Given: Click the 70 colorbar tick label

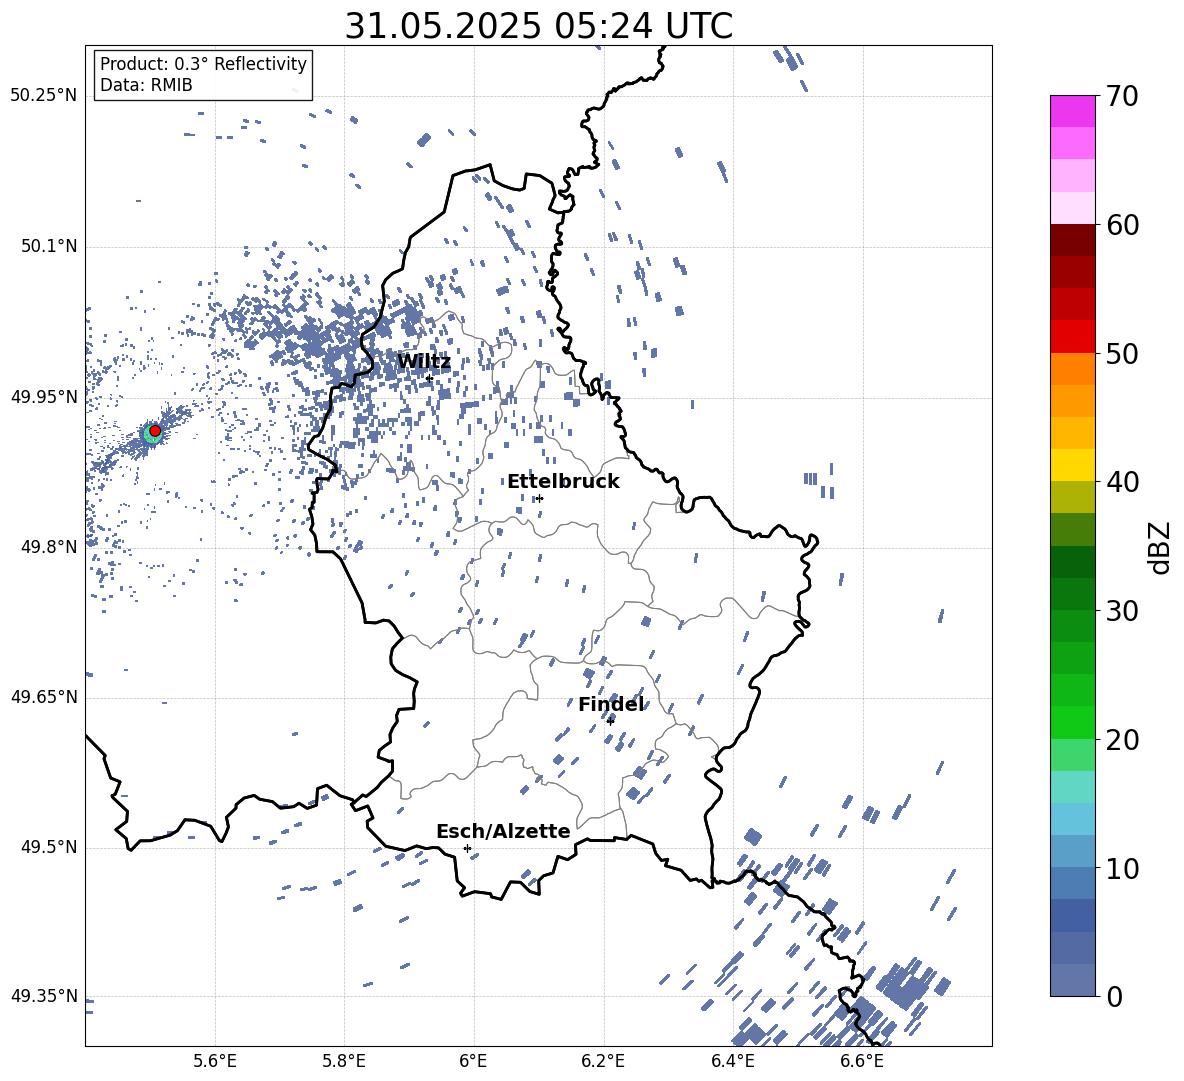Looking at the screenshot, I should (x=1121, y=97).
